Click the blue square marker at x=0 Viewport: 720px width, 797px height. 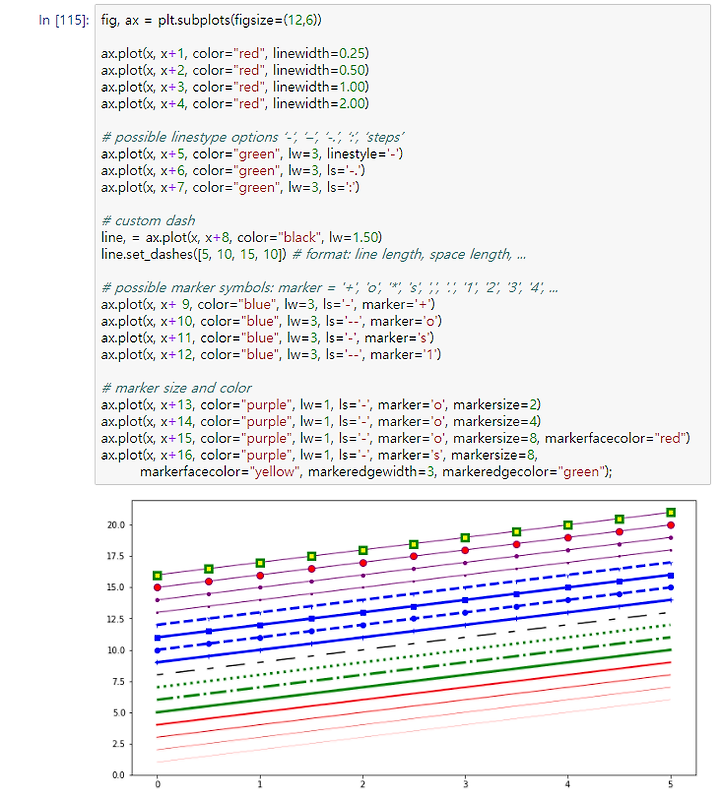[158, 638]
